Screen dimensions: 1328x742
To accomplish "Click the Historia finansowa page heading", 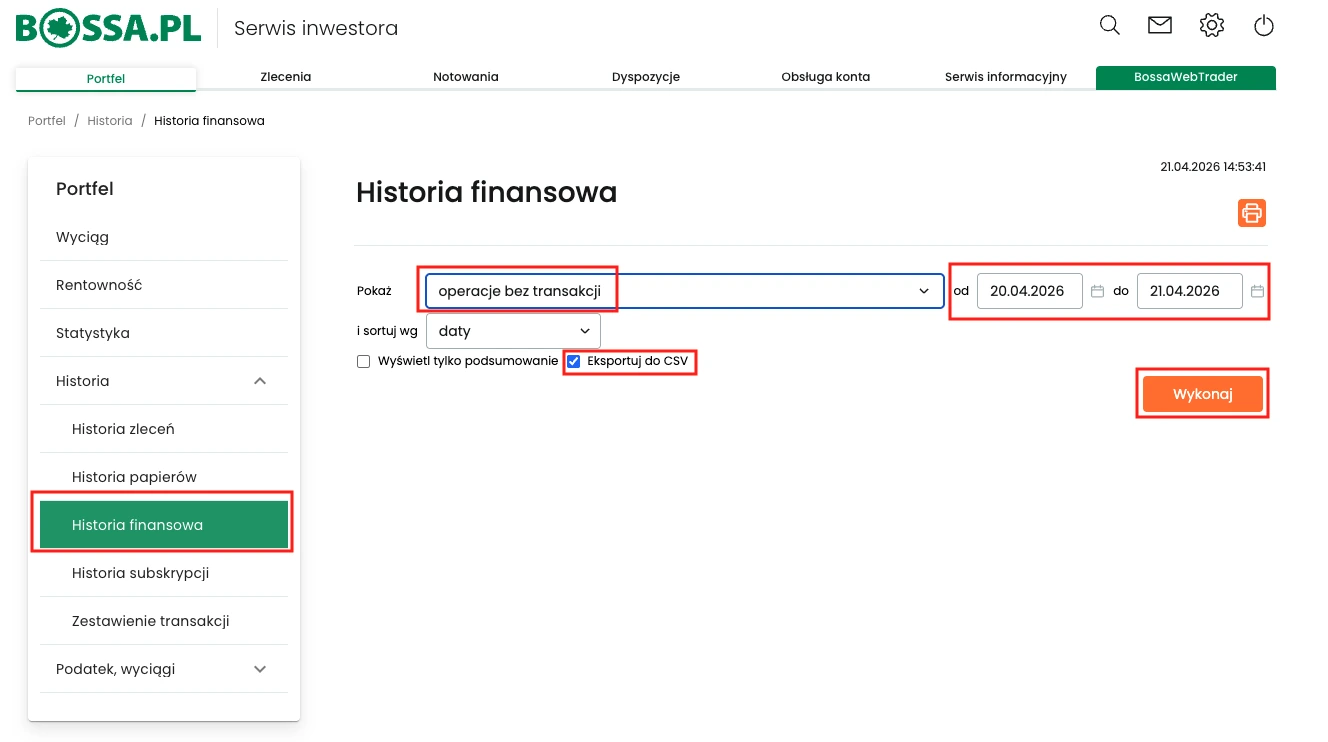I will [486, 192].
